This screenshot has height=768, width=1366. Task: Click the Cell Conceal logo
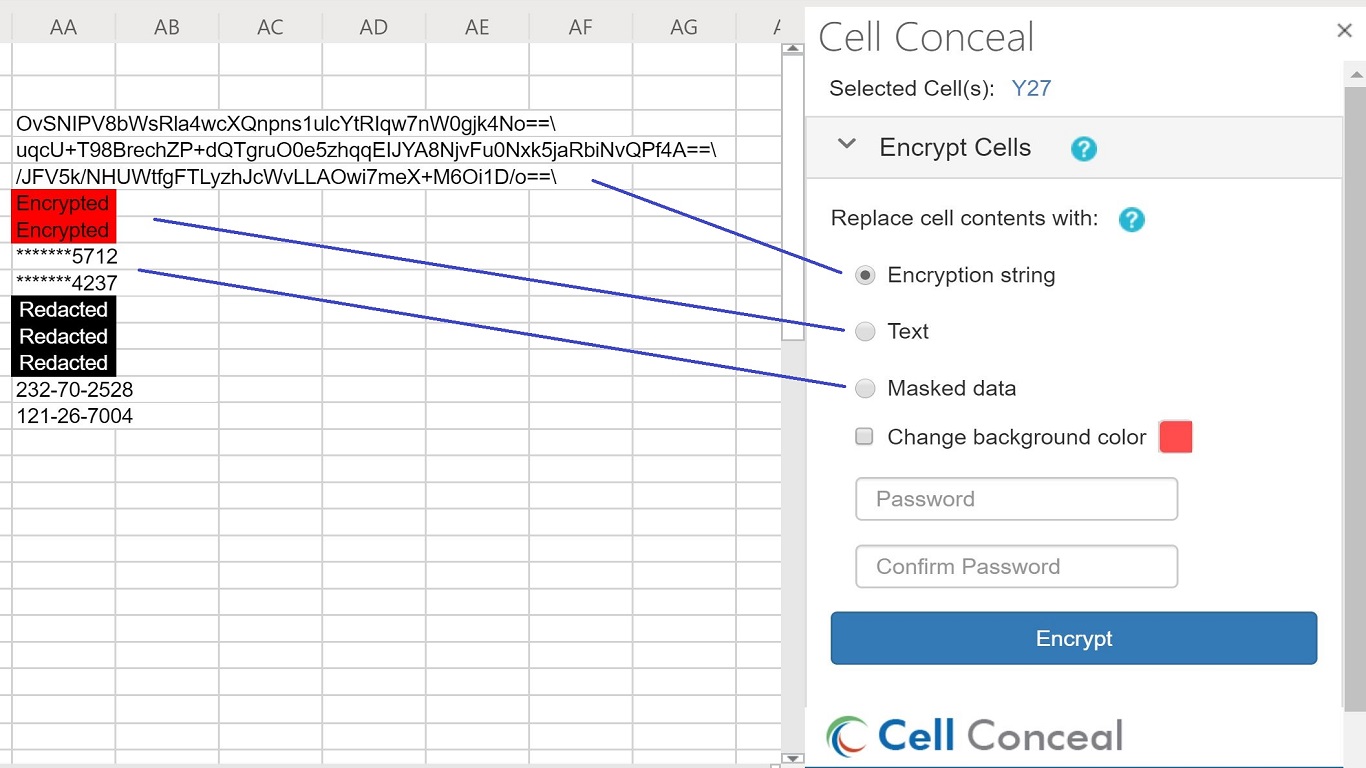(x=975, y=735)
